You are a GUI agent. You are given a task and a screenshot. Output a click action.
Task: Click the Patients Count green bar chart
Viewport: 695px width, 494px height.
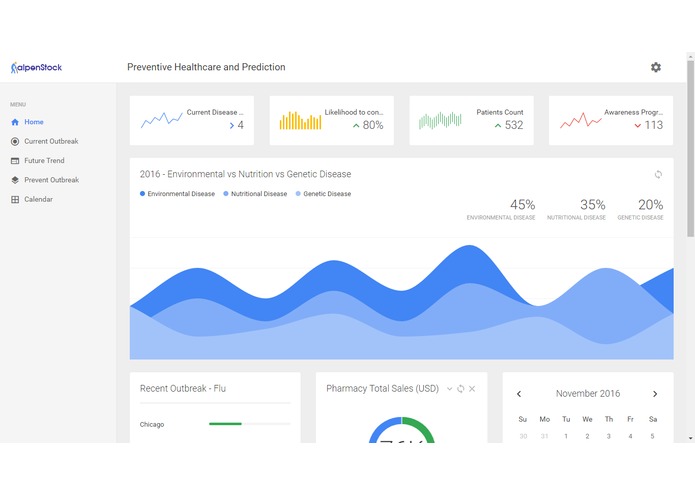(440, 120)
